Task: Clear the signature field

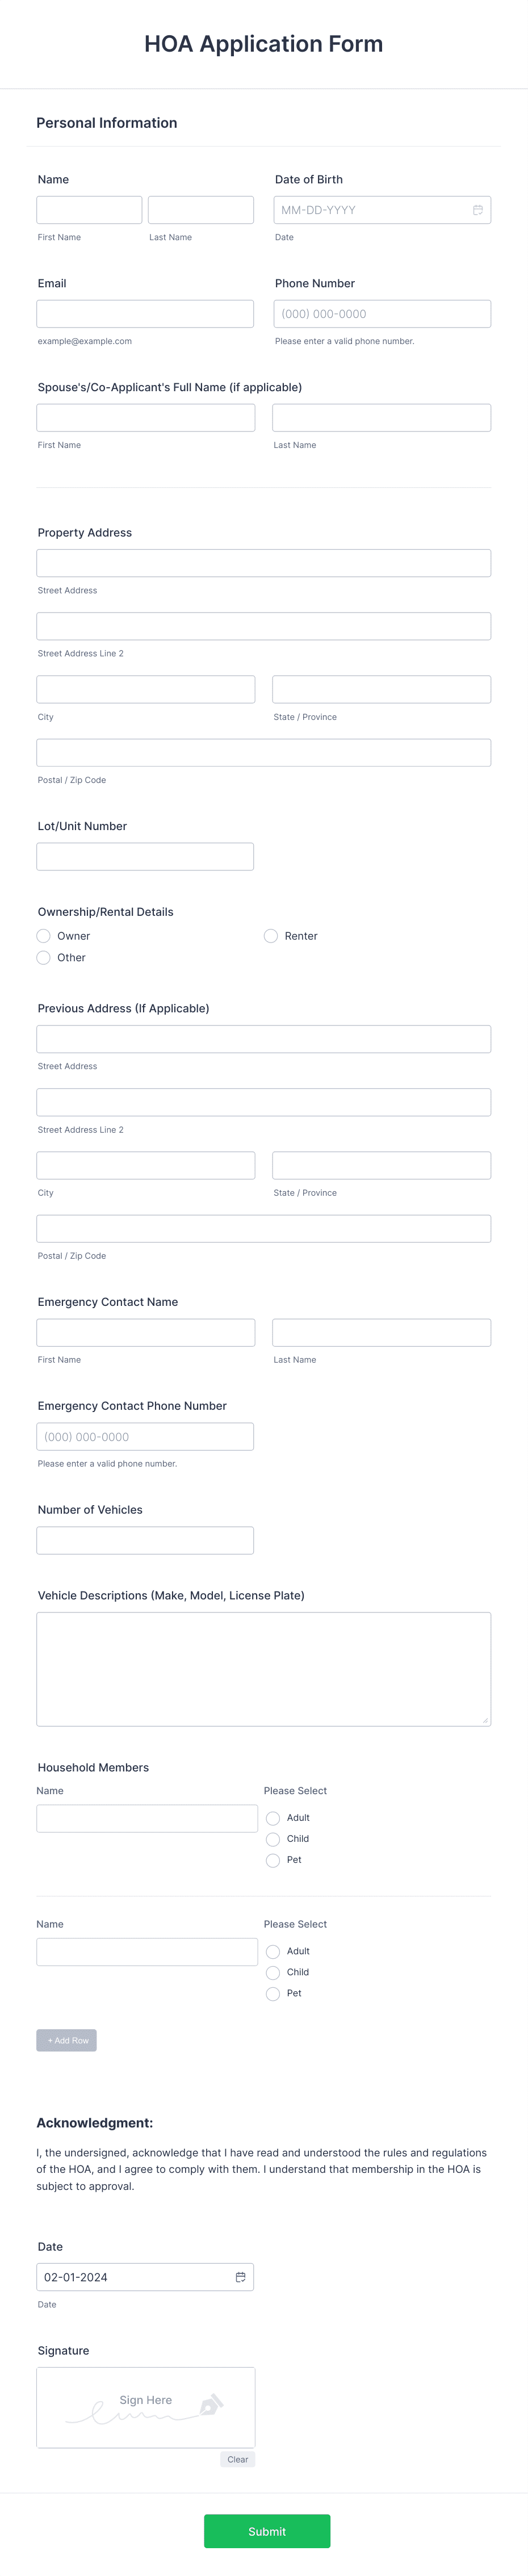Action: (237, 2459)
